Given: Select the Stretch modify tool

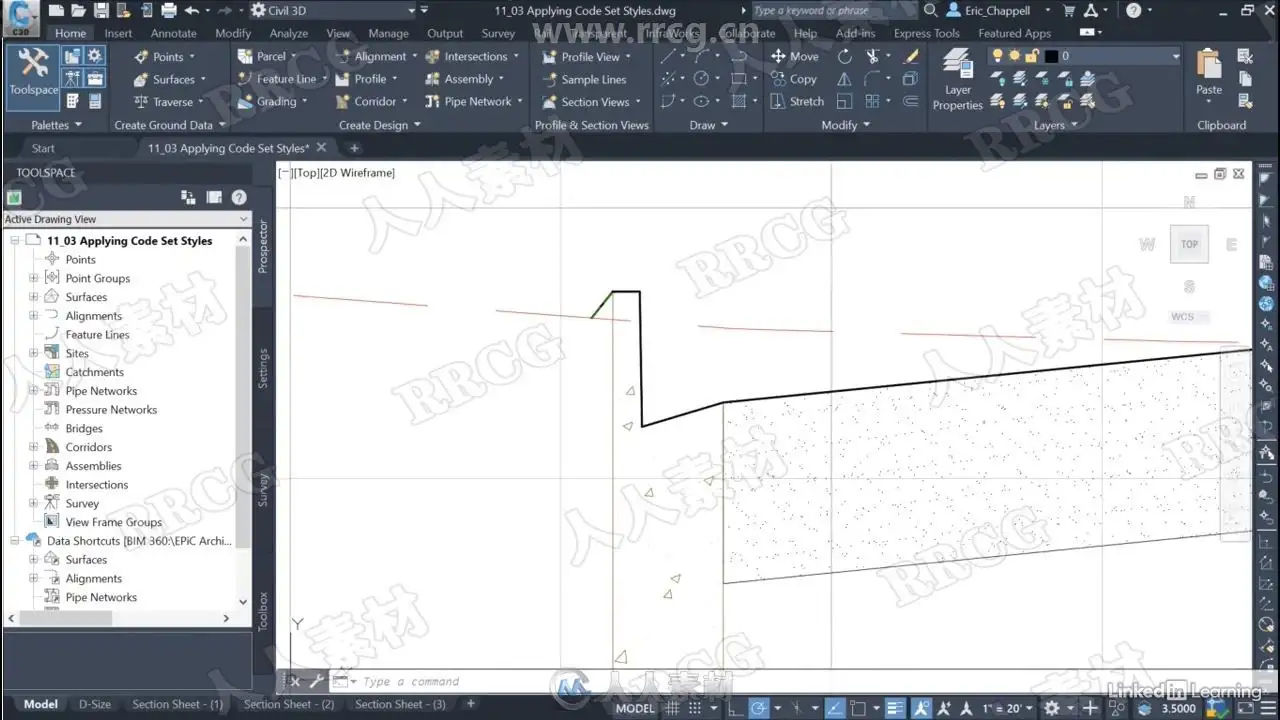Looking at the screenshot, I should coord(798,101).
